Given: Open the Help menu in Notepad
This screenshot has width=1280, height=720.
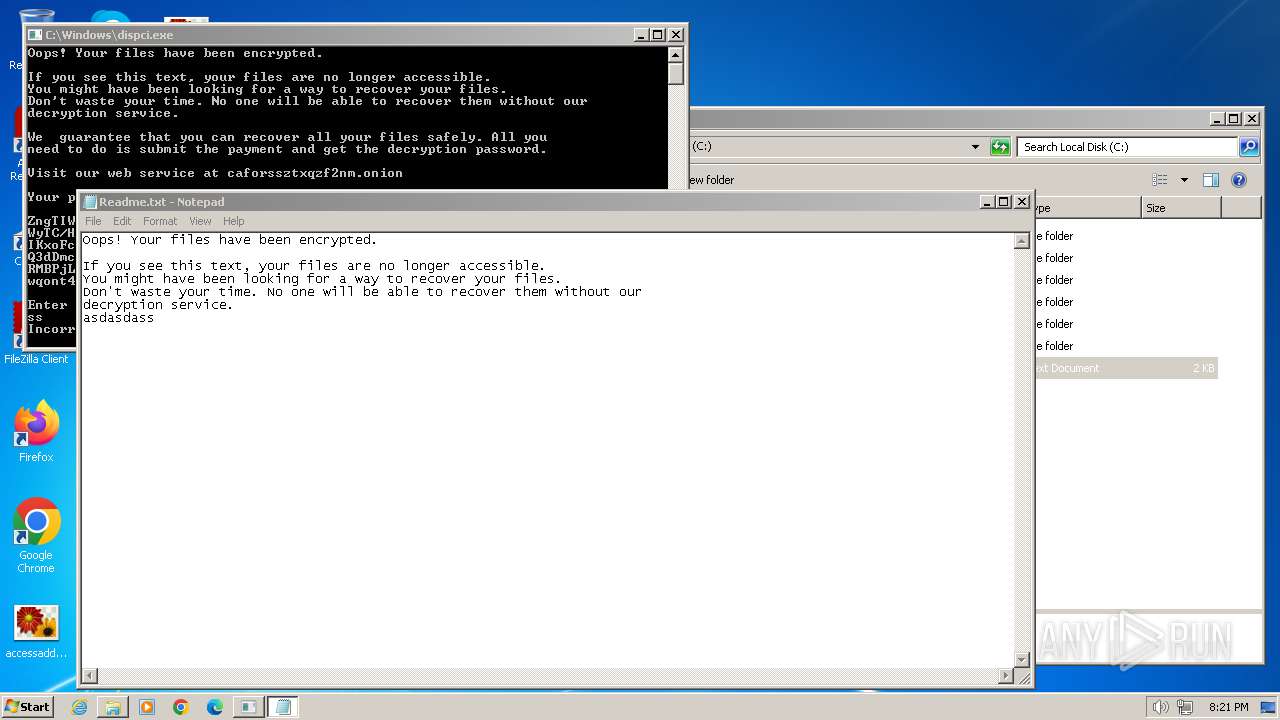Looking at the screenshot, I should pos(233,221).
